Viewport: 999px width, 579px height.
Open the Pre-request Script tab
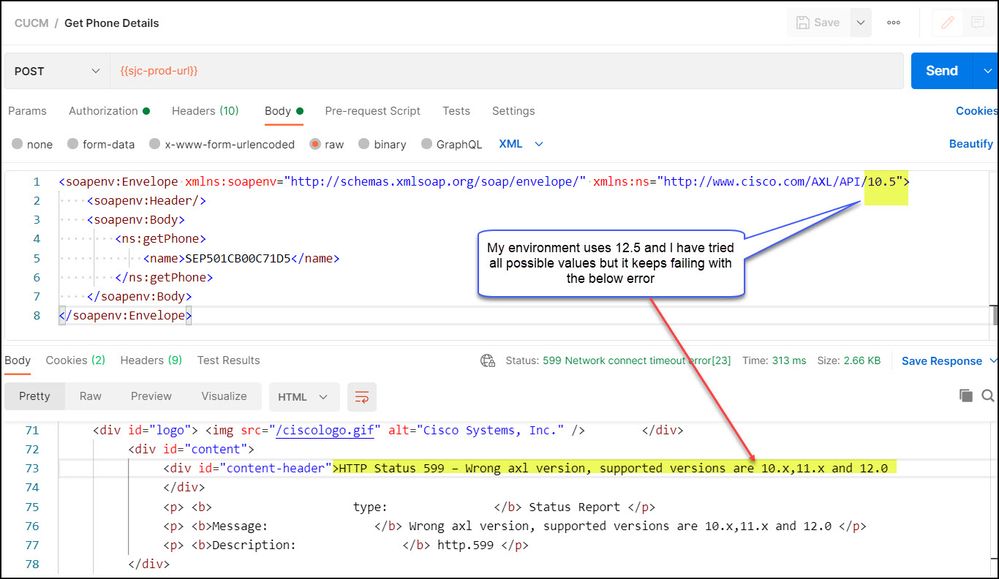(x=373, y=111)
